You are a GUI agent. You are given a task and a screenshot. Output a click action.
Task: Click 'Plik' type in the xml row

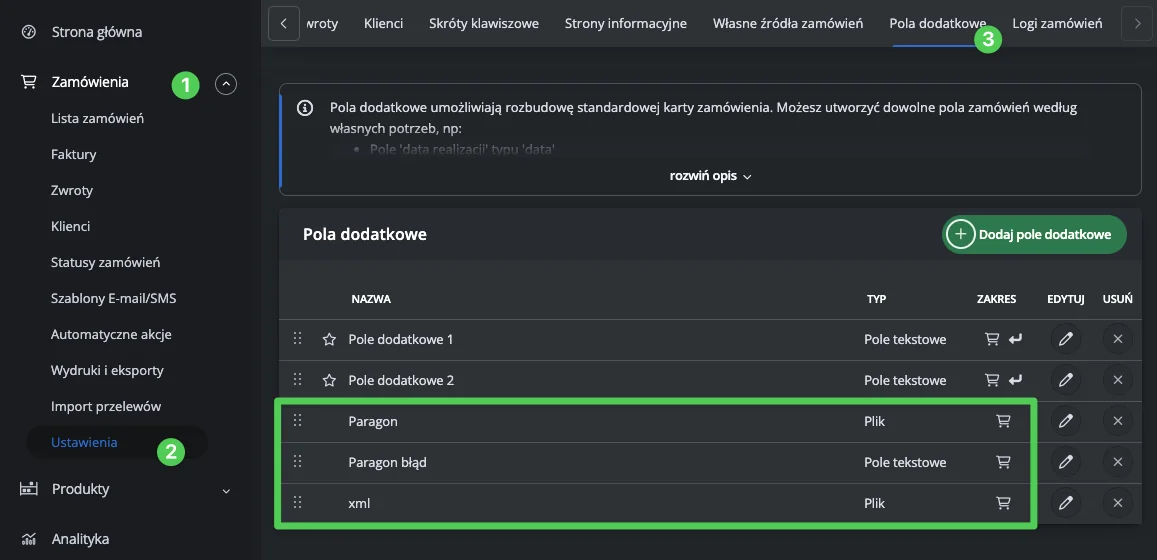874,504
